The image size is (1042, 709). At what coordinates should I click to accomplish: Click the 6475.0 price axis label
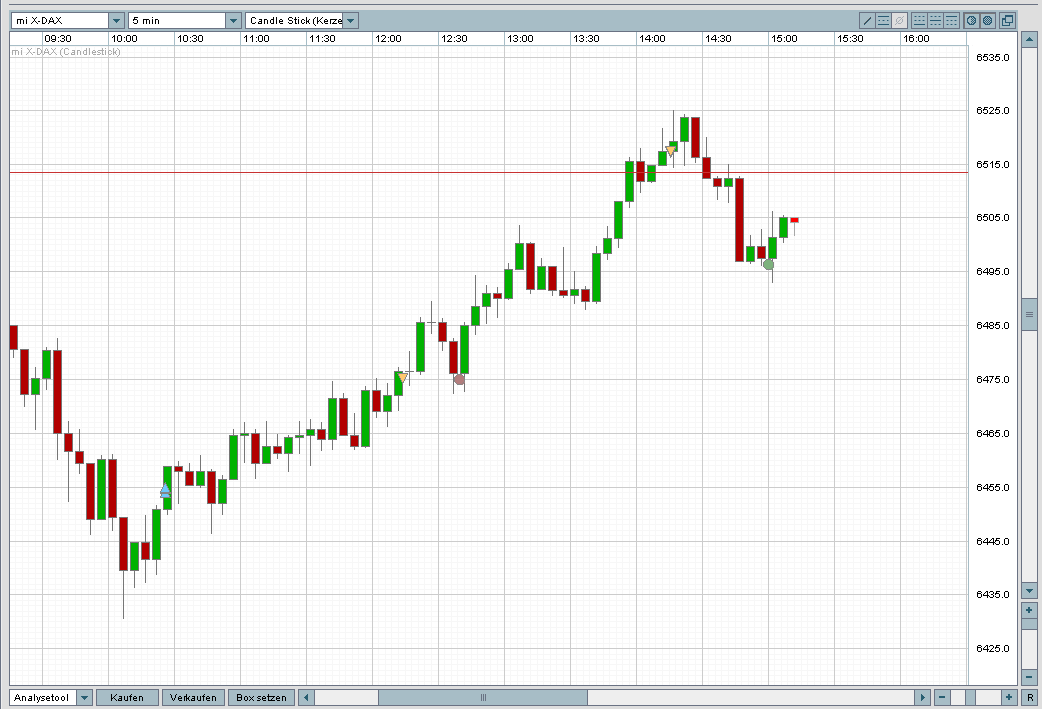(x=992, y=379)
